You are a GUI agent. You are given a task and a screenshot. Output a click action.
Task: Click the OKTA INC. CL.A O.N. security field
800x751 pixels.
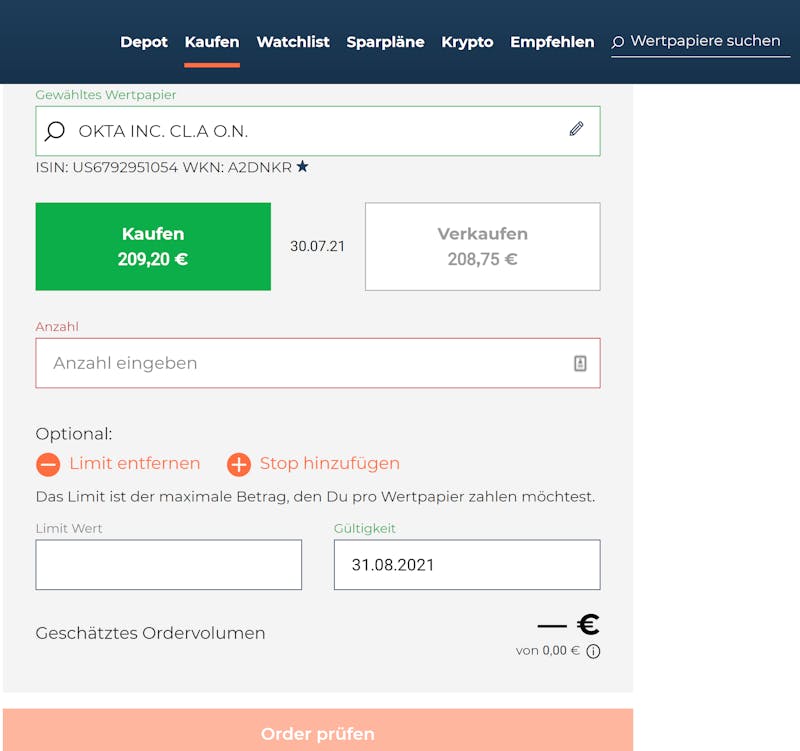click(x=318, y=131)
